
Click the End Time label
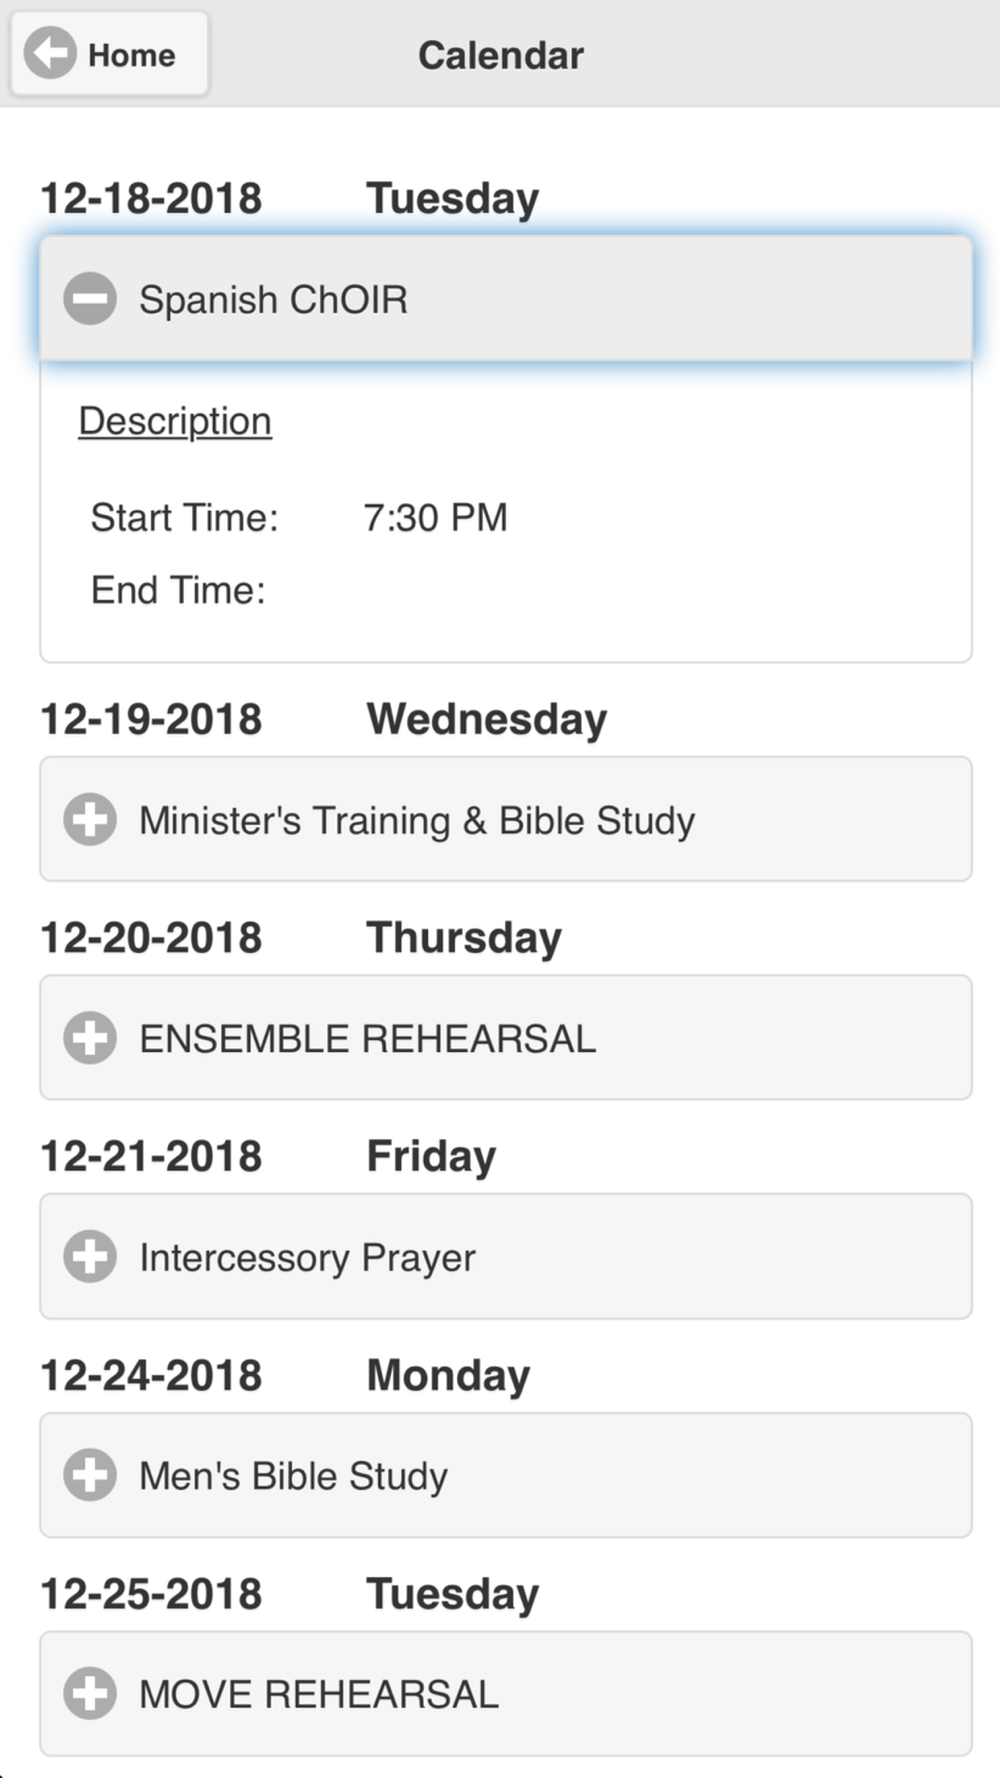(178, 590)
